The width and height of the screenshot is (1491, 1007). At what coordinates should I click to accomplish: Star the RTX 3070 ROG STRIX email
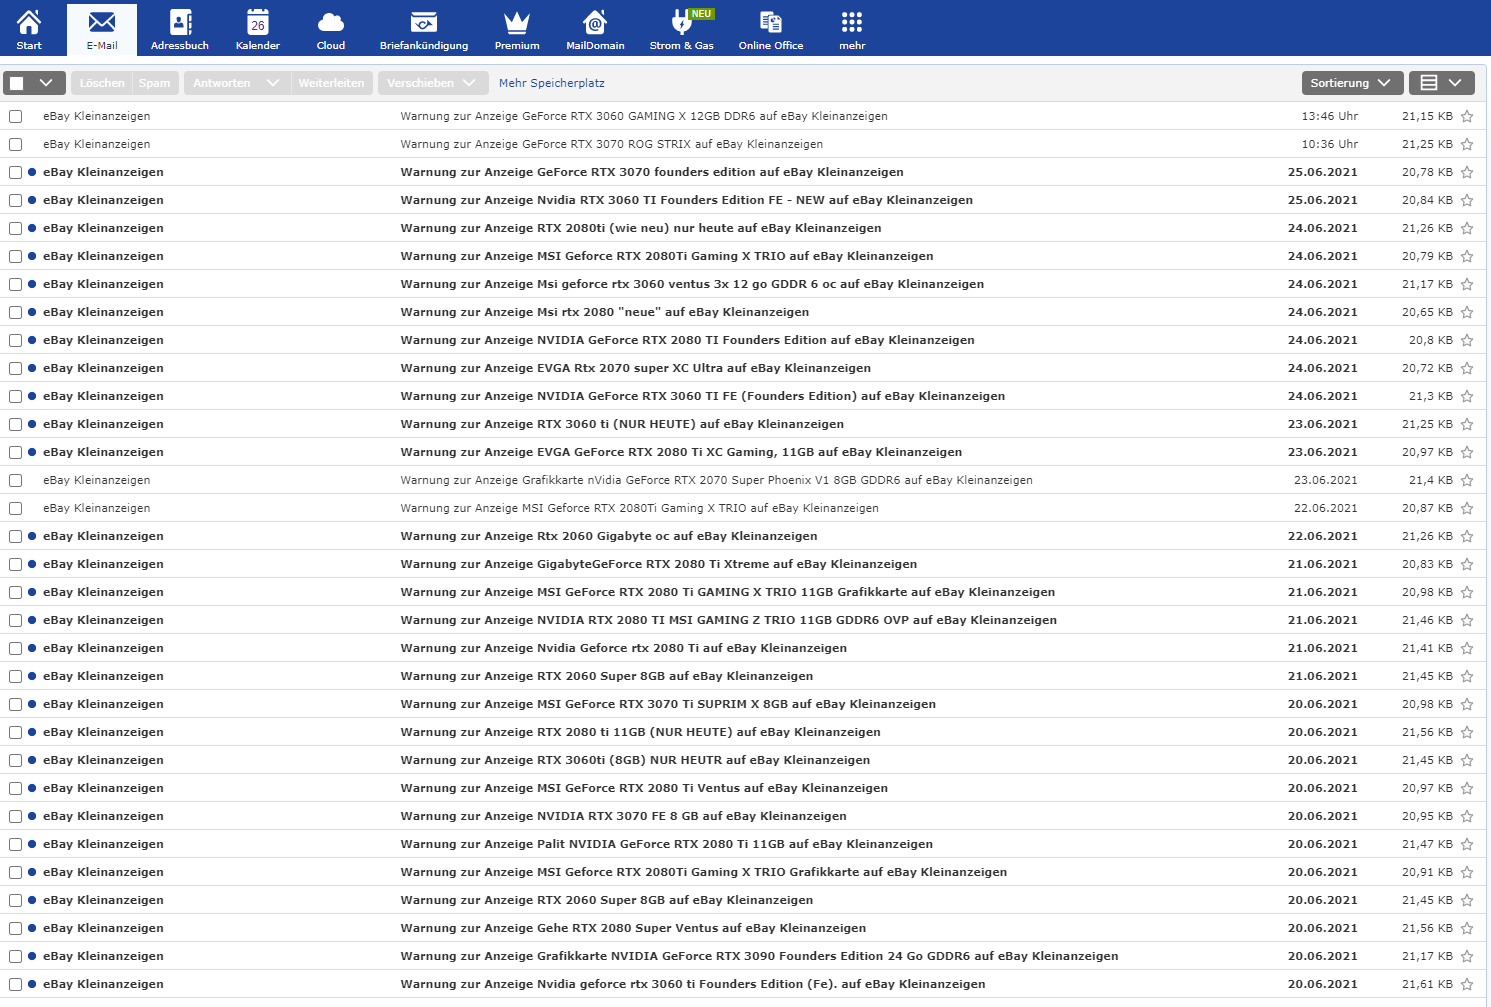(x=1467, y=144)
